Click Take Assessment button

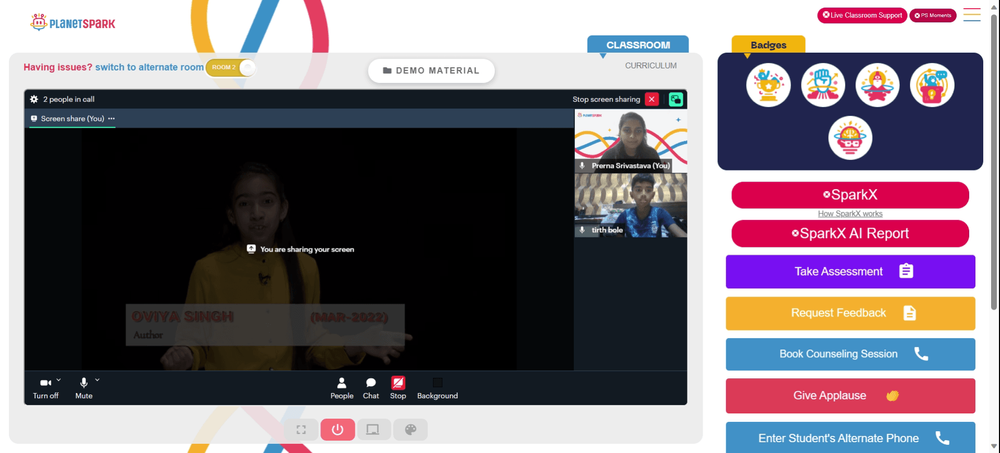point(850,272)
